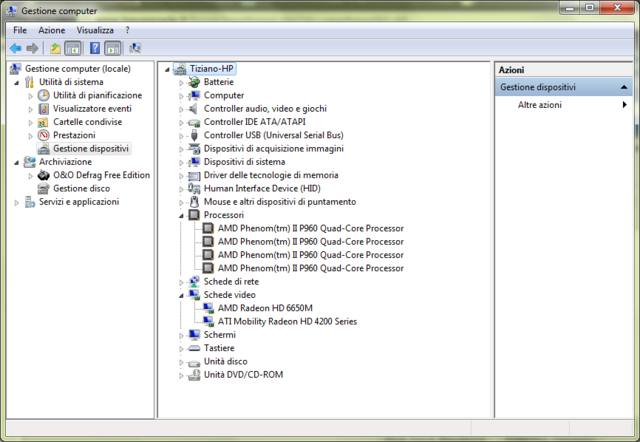
Task: Collapse the Schede video category
Action: [x=182, y=295]
